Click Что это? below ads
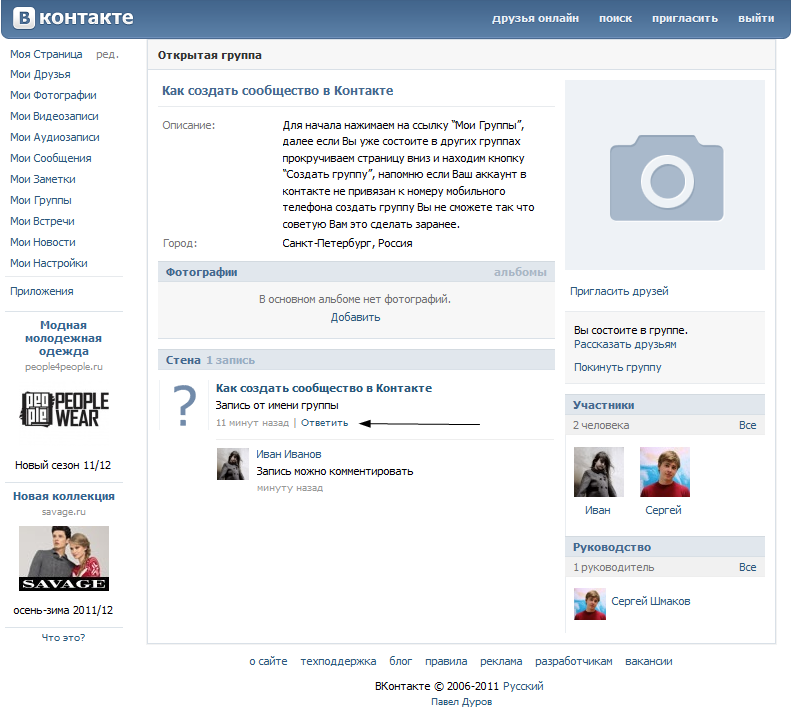Viewport: 796px width, 715px height. pos(63,640)
